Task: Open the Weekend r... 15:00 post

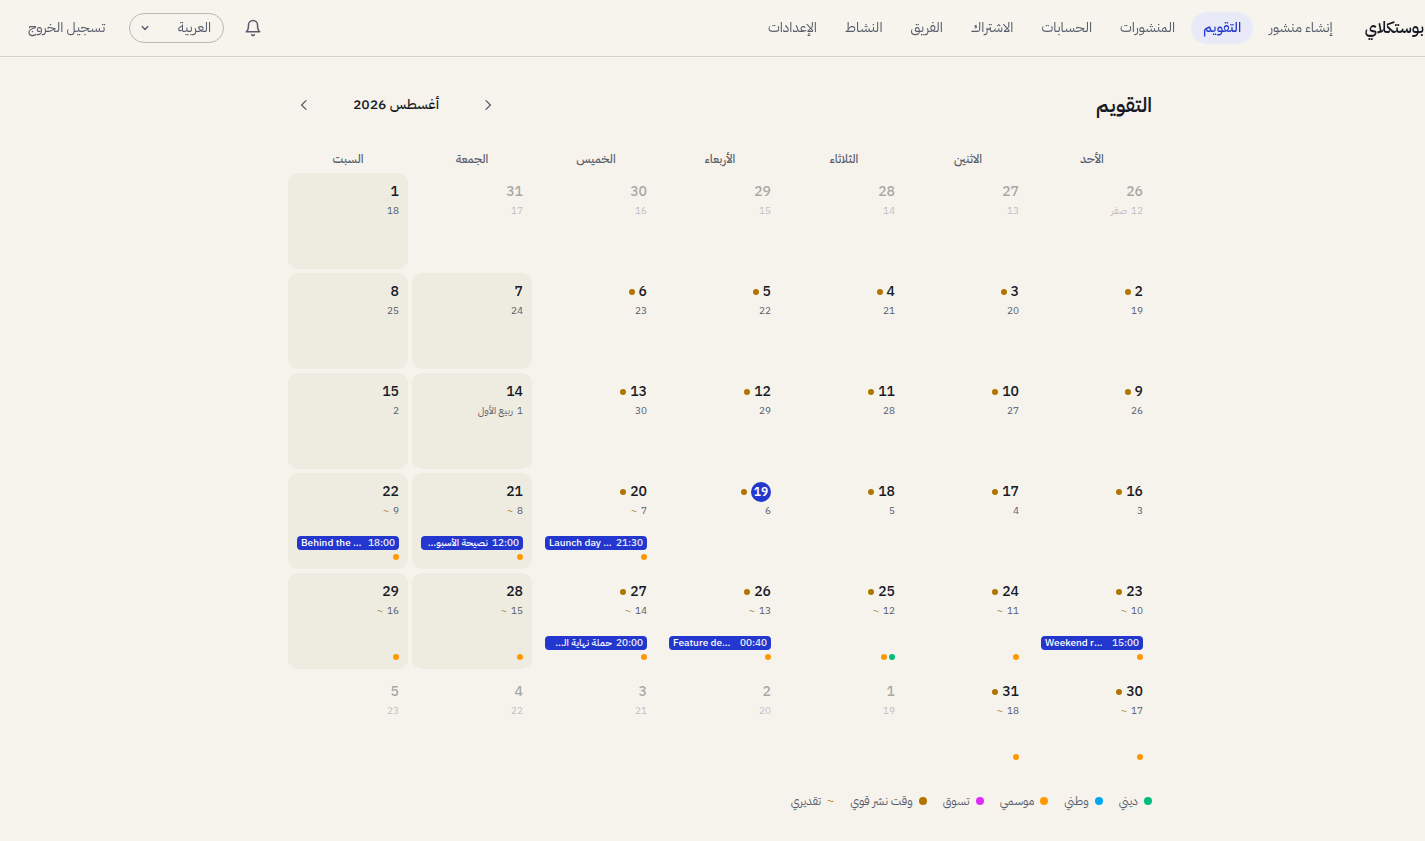Action: pos(1092,643)
